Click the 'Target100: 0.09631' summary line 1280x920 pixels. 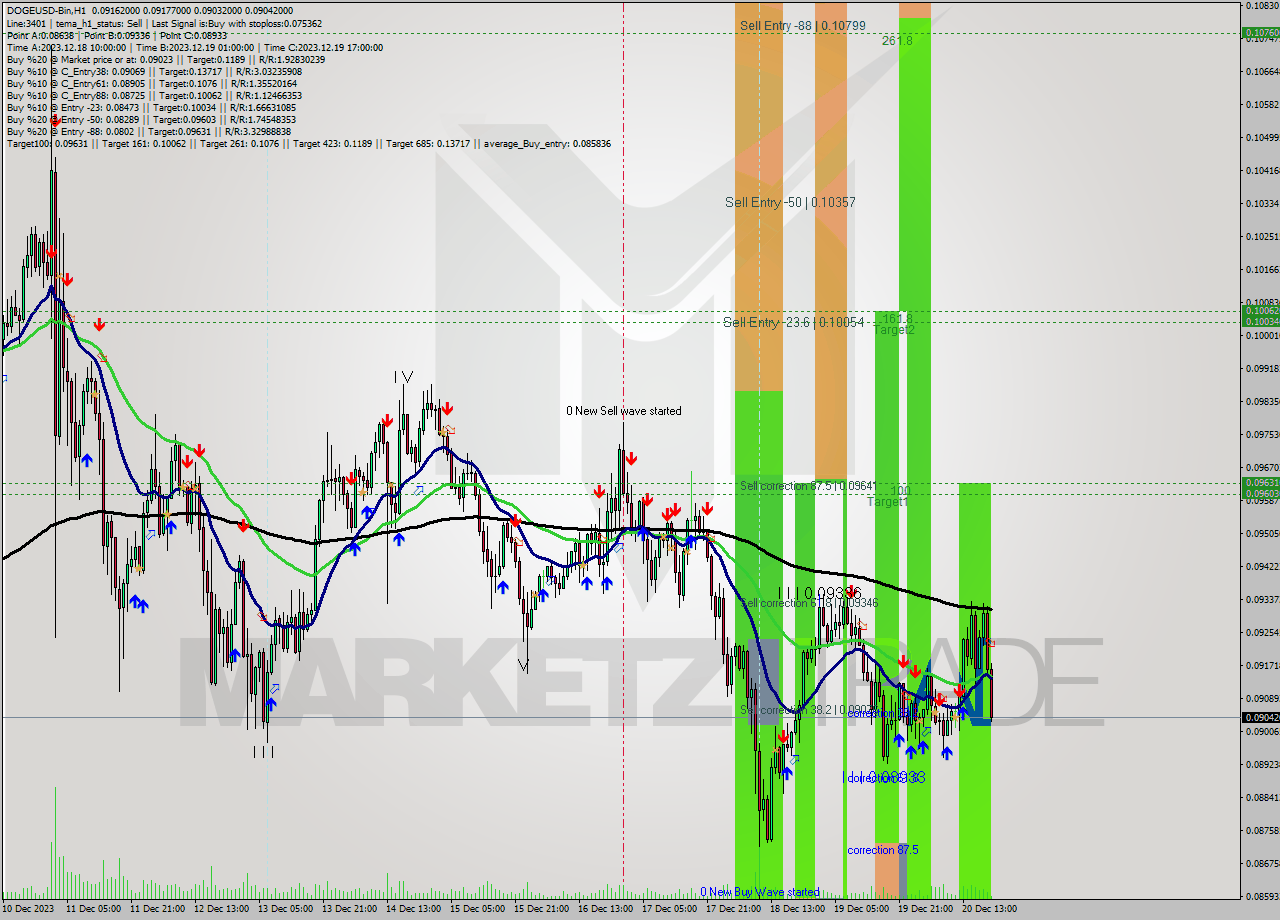click(308, 144)
